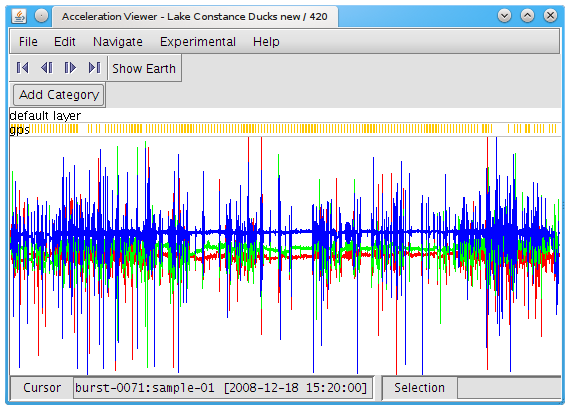Maximize the Acceleration Viewer window

527,16
